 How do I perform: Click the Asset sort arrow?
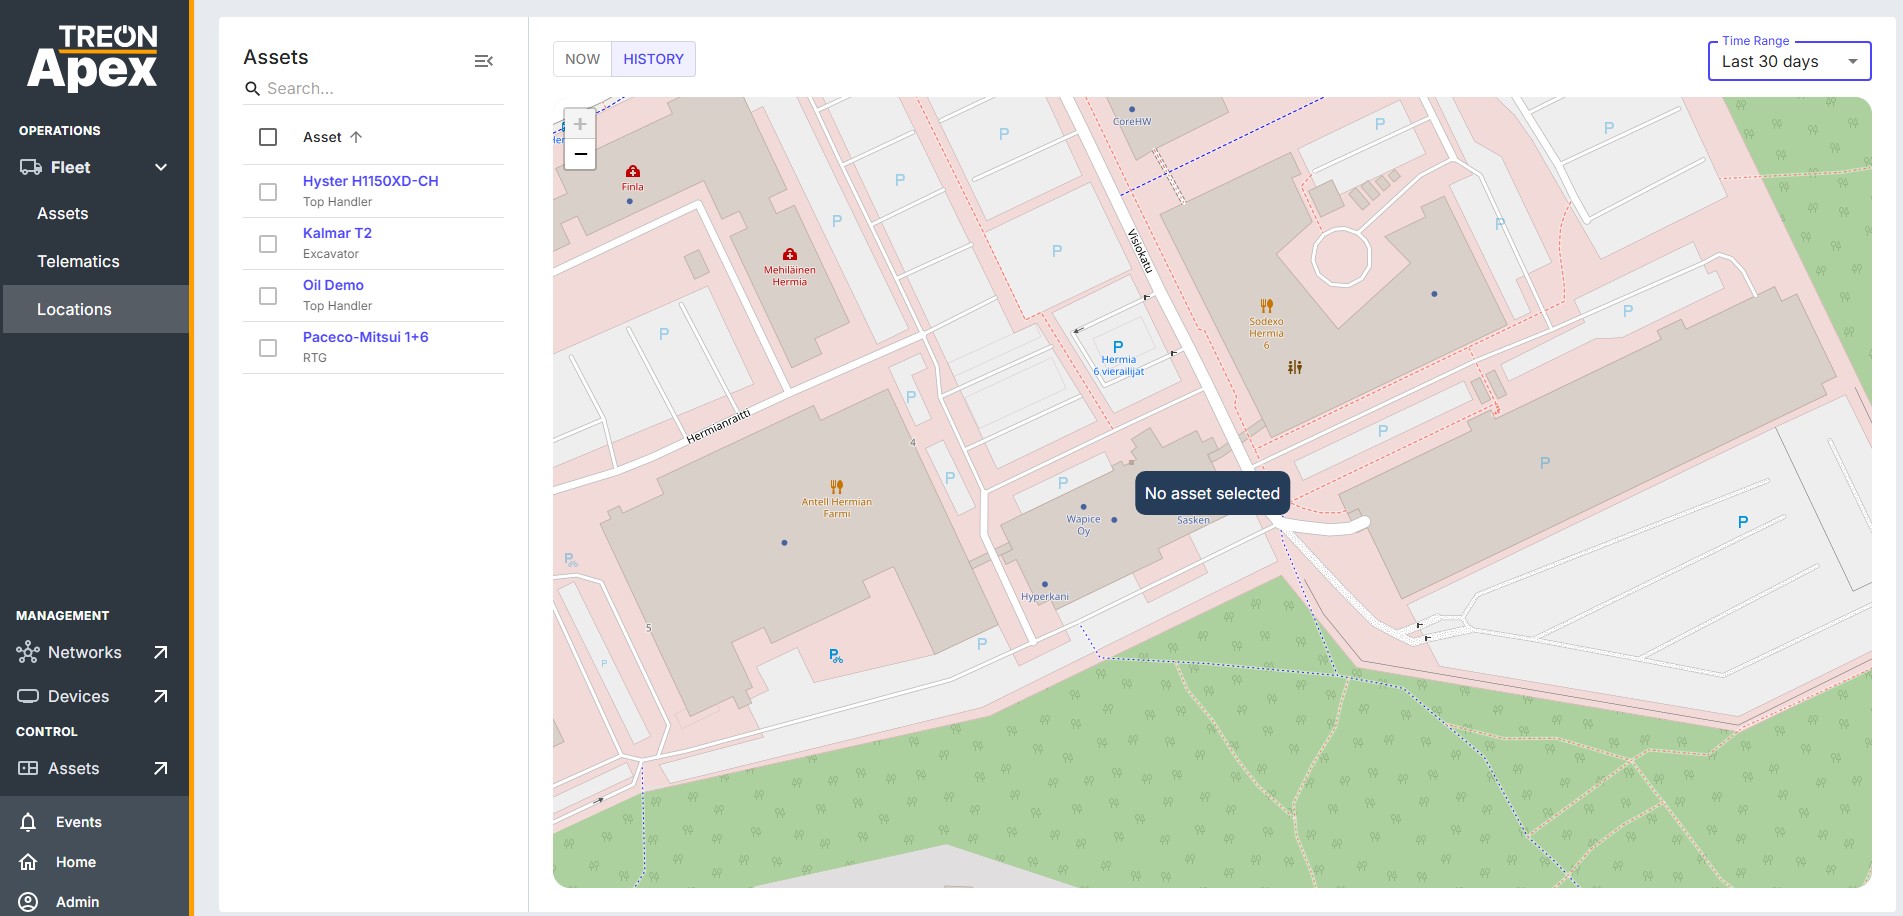tap(356, 137)
